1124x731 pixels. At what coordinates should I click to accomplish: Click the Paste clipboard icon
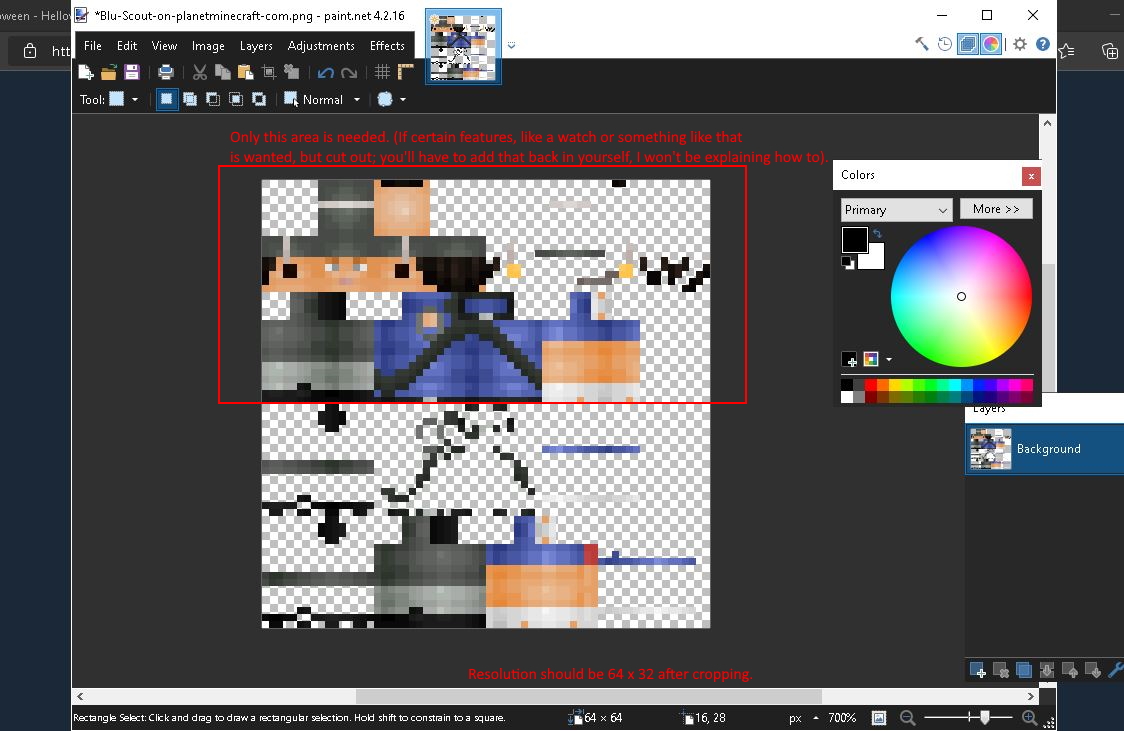tap(246, 72)
